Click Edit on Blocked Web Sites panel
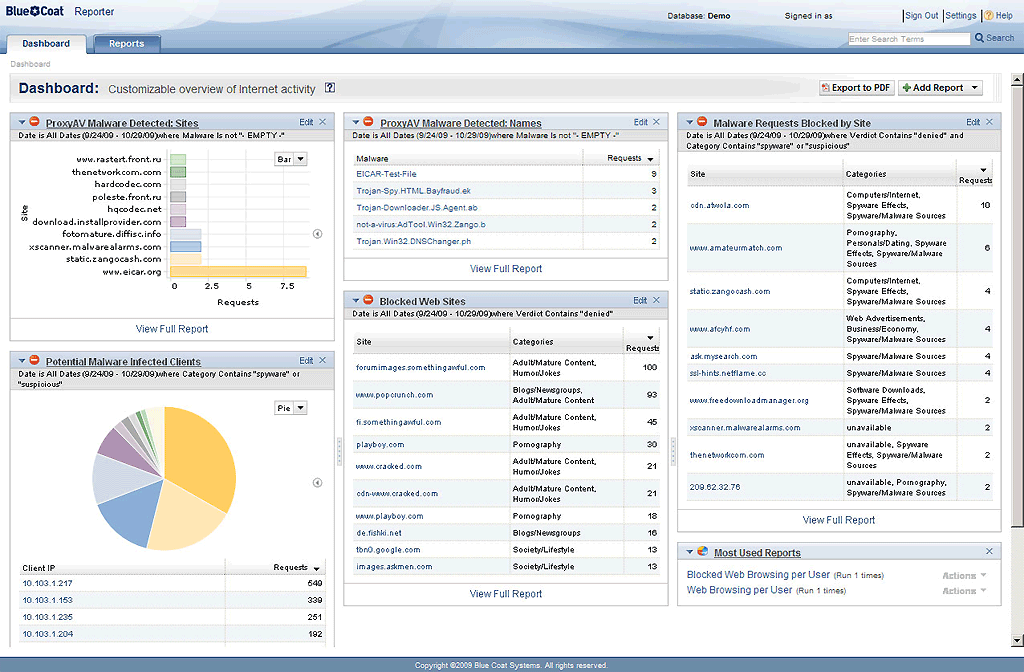Image resolution: width=1024 pixels, height=672 pixels. (640, 300)
